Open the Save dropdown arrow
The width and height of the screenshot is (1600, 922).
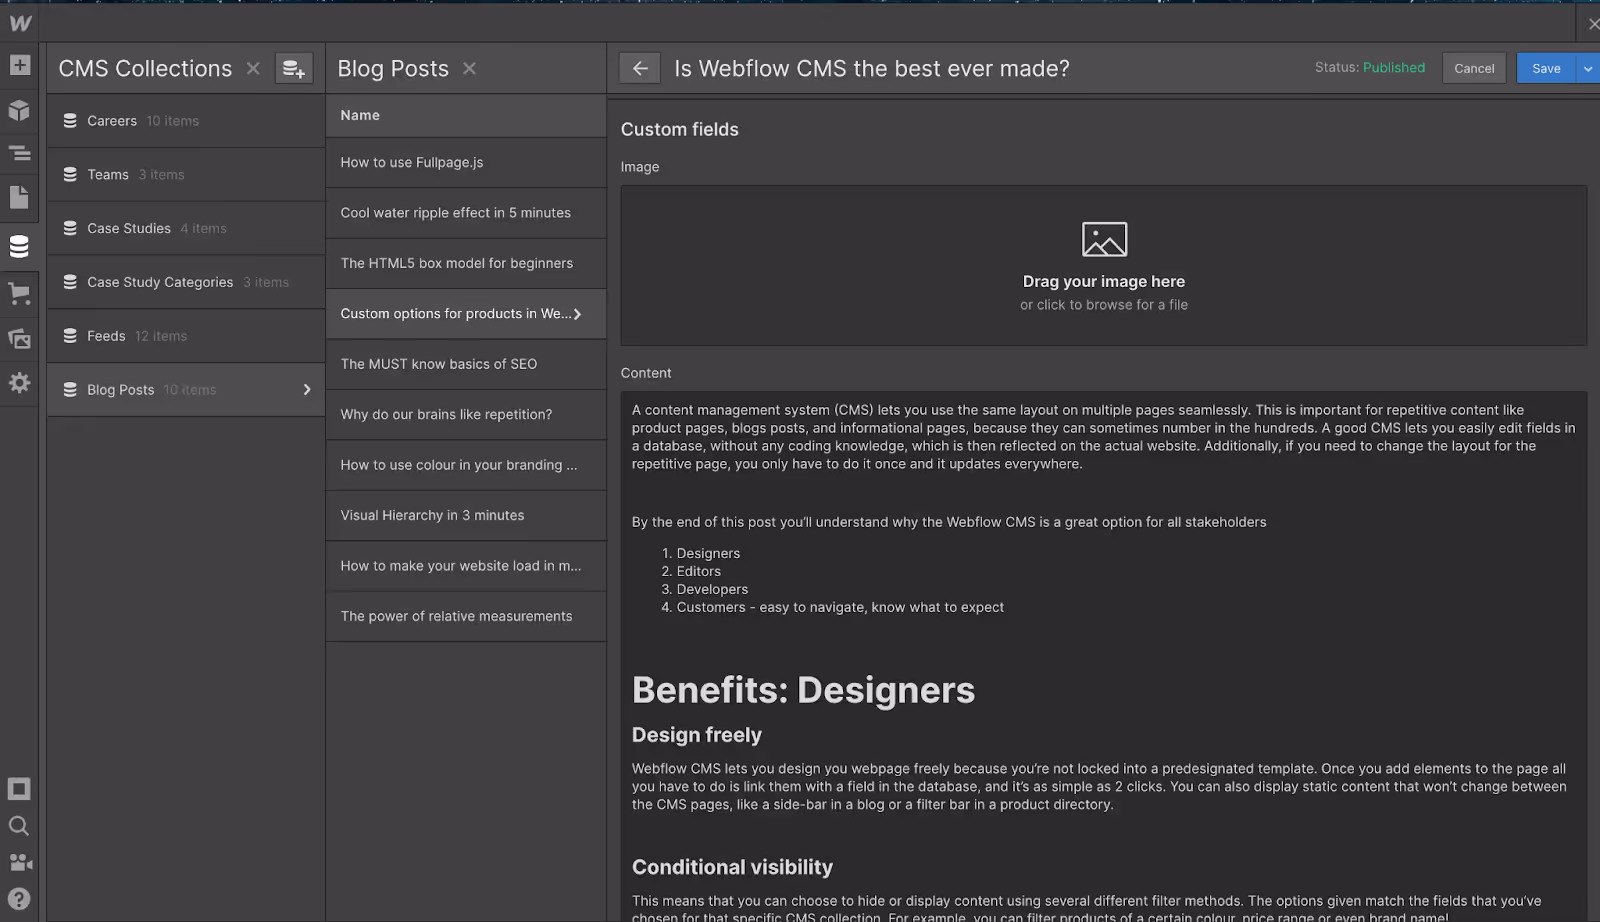tap(1588, 68)
